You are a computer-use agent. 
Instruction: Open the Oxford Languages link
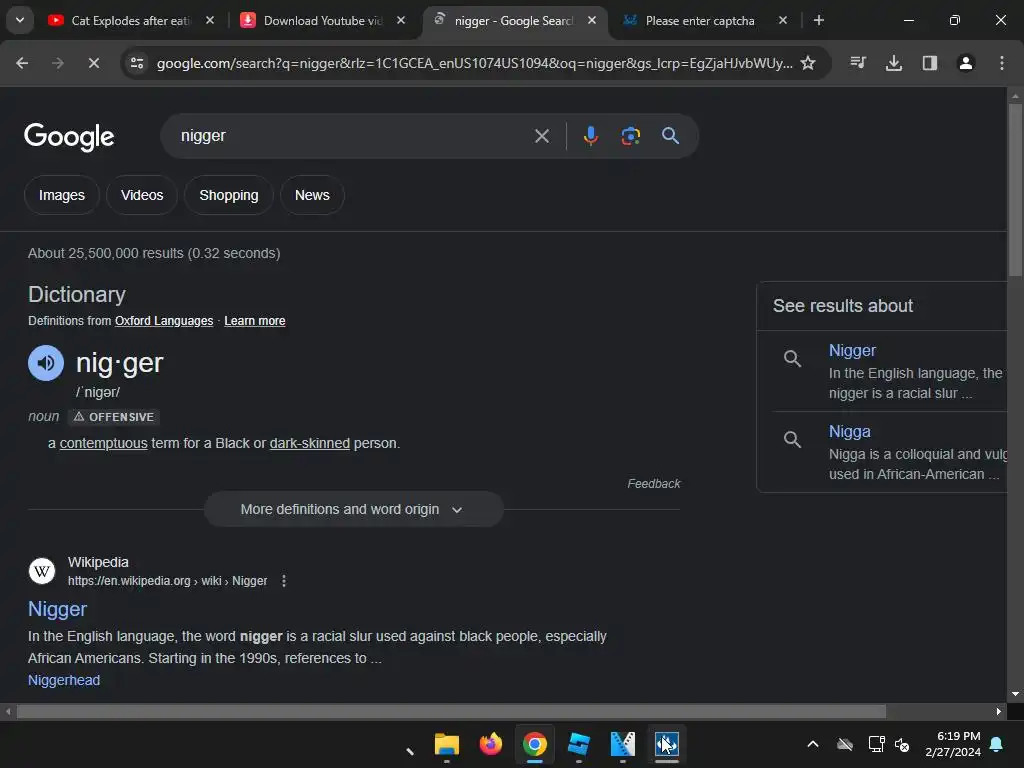point(164,321)
